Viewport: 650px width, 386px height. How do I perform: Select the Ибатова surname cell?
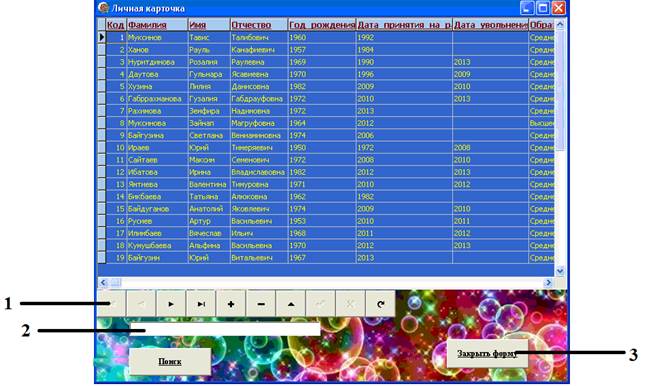tap(157, 172)
